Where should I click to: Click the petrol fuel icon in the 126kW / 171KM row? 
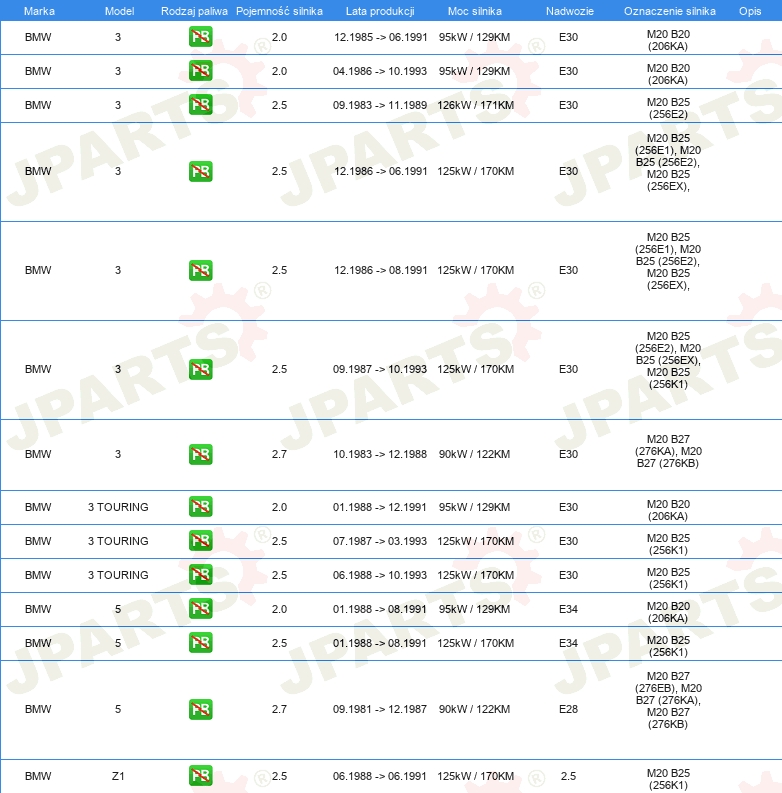pyautogui.click(x=200, y=105)
